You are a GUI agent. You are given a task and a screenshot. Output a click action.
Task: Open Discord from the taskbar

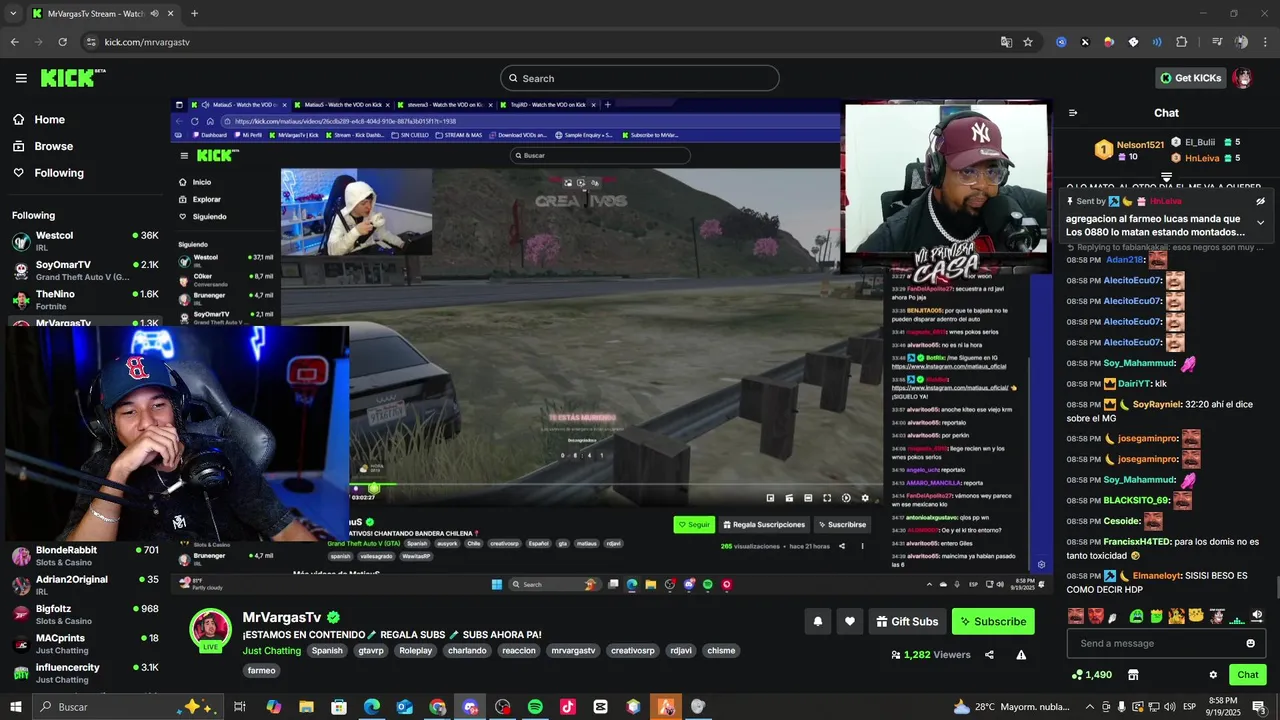[x=470, y=707]
